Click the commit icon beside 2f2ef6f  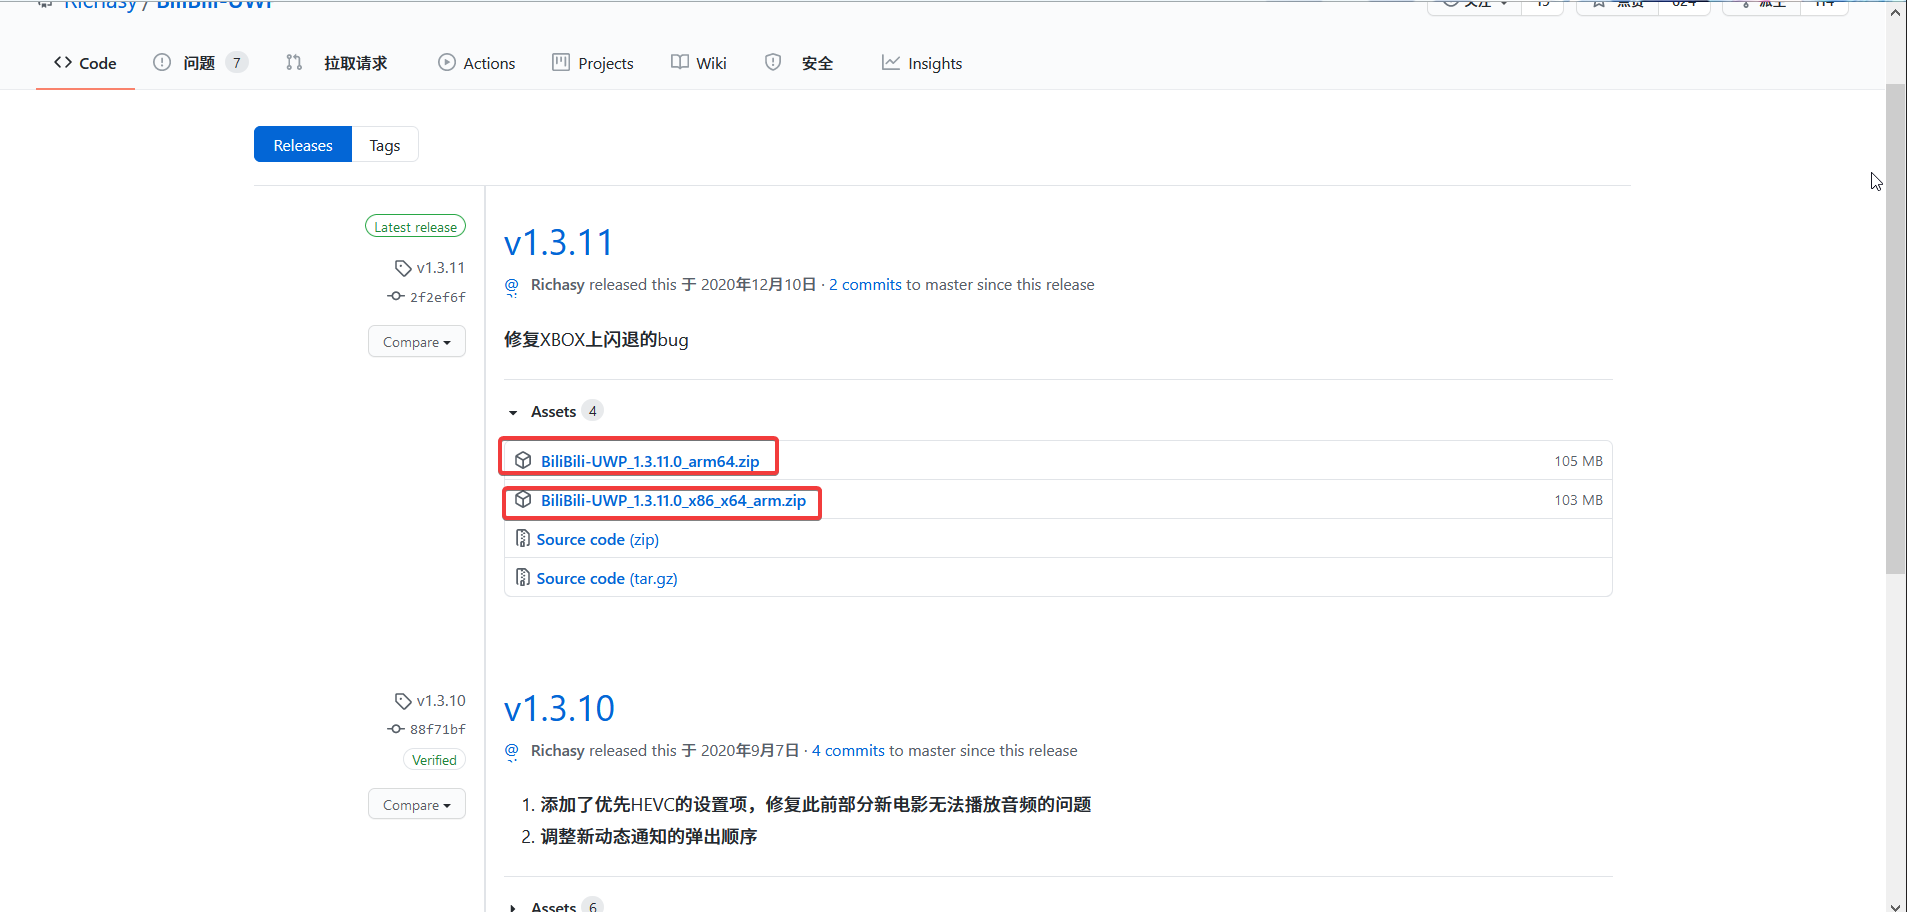coord(396,297)
